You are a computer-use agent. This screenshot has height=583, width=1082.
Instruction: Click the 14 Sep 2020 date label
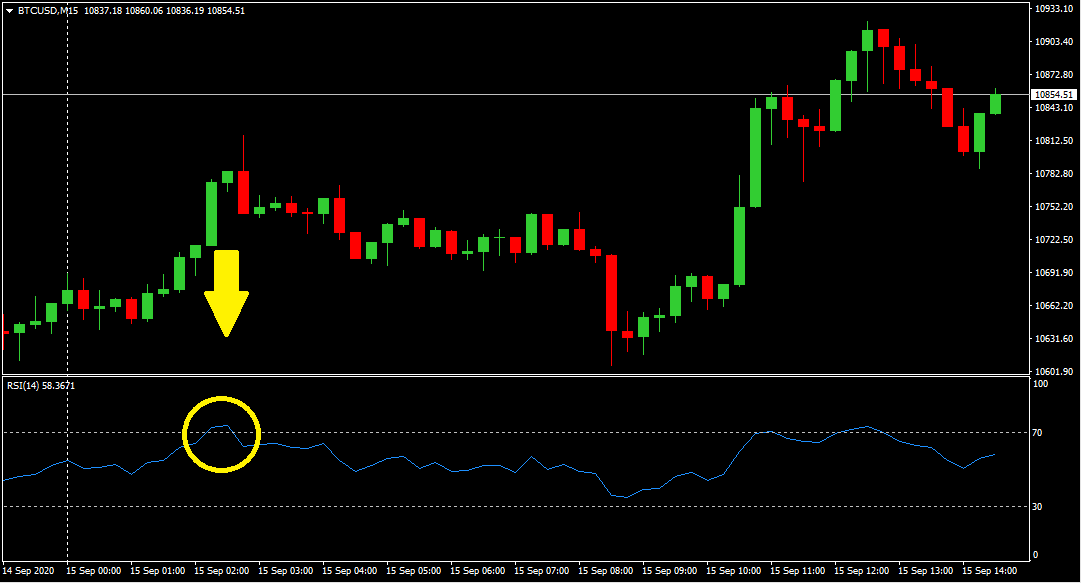tap(28, 571)
